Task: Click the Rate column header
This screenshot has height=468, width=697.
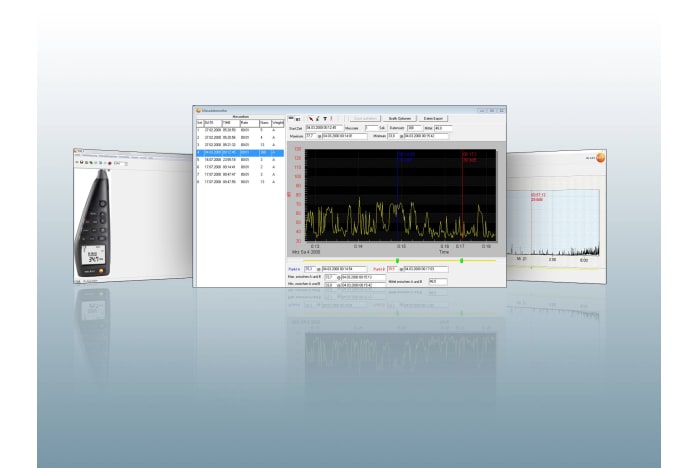Action: 249,123
